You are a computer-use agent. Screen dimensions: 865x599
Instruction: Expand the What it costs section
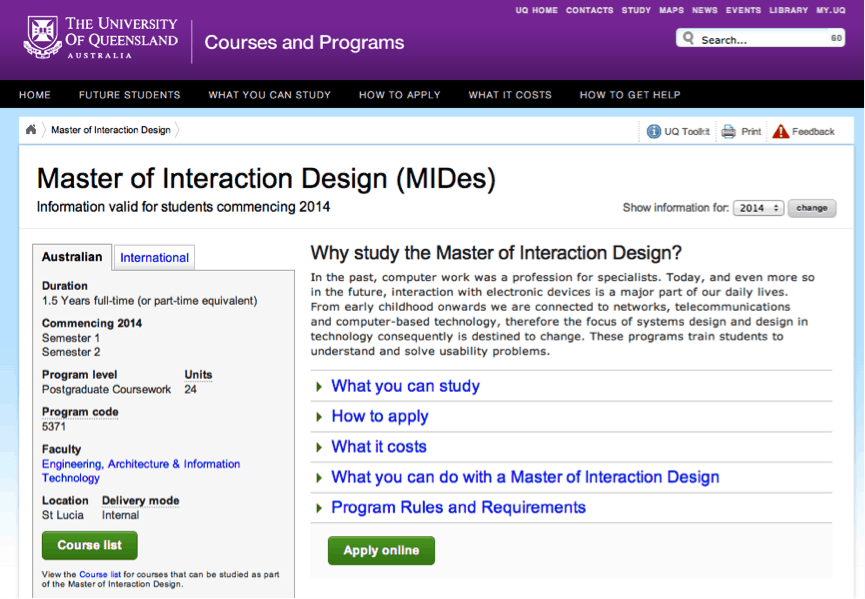379,447
